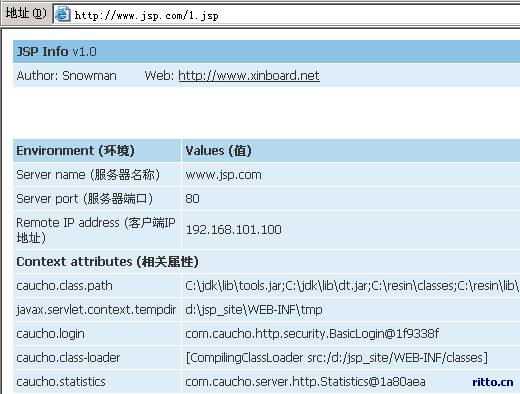Click the caucho.login label

click(x=50, y=334)
